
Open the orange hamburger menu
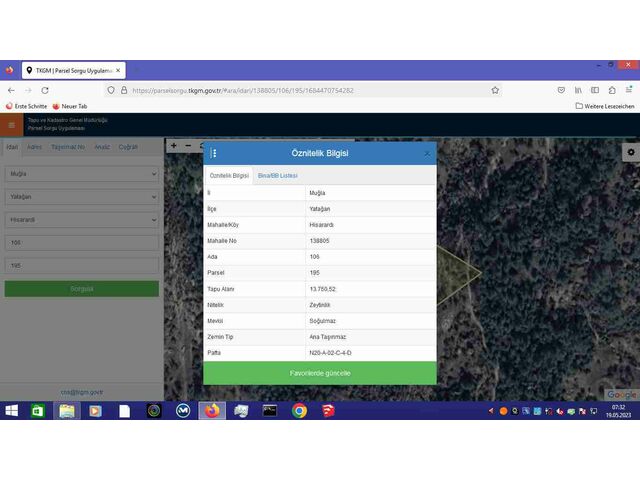[12, 125]
